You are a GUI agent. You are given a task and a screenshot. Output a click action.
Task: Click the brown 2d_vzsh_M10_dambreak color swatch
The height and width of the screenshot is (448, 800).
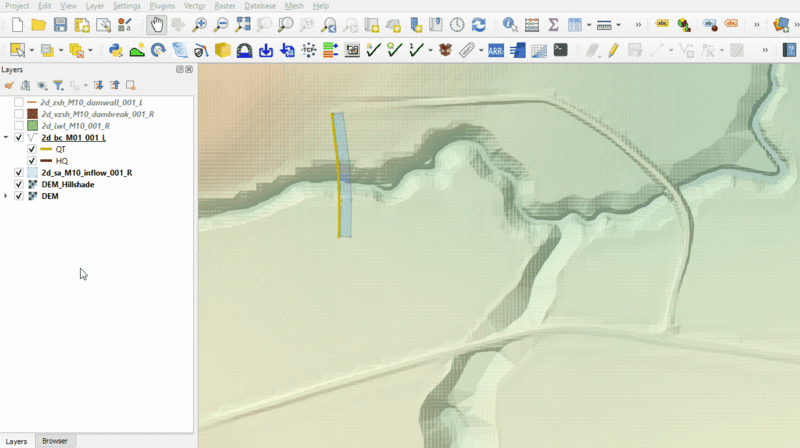(x=32, y=114)
